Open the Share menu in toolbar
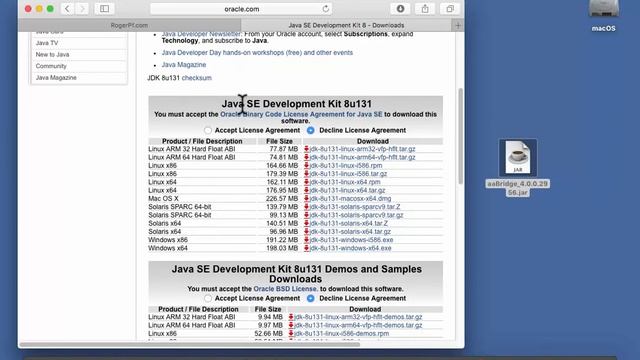Screen dimensions: 640x360 pyautogui.click(x=425, y=9)
